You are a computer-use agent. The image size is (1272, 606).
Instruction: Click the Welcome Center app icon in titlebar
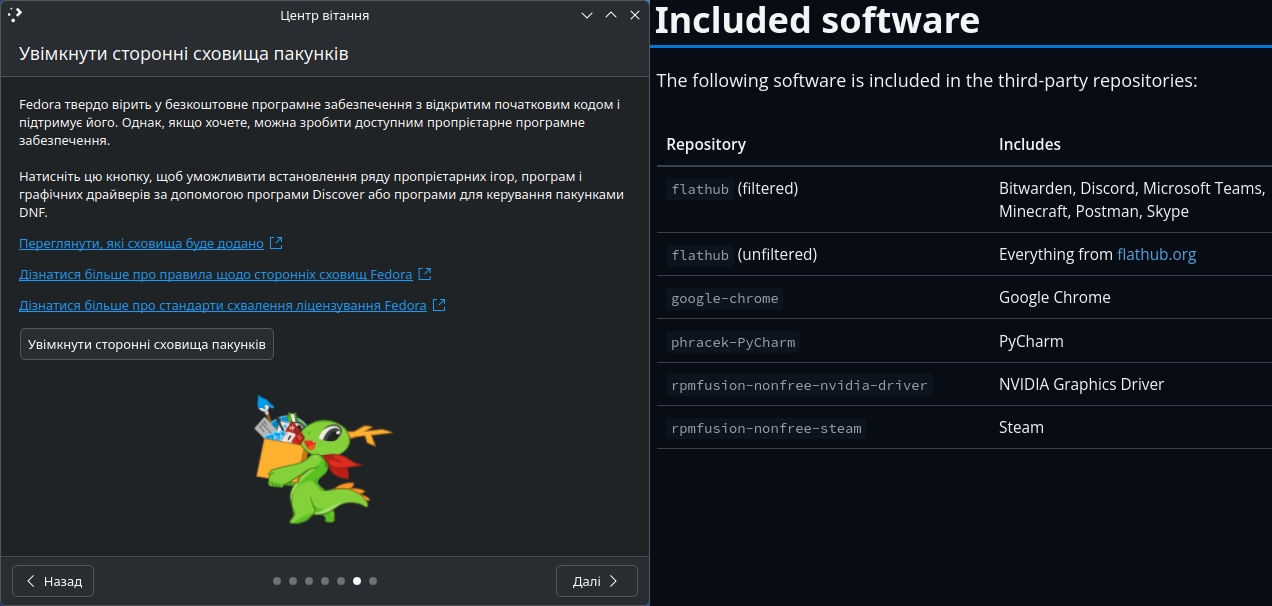point(15,15)
